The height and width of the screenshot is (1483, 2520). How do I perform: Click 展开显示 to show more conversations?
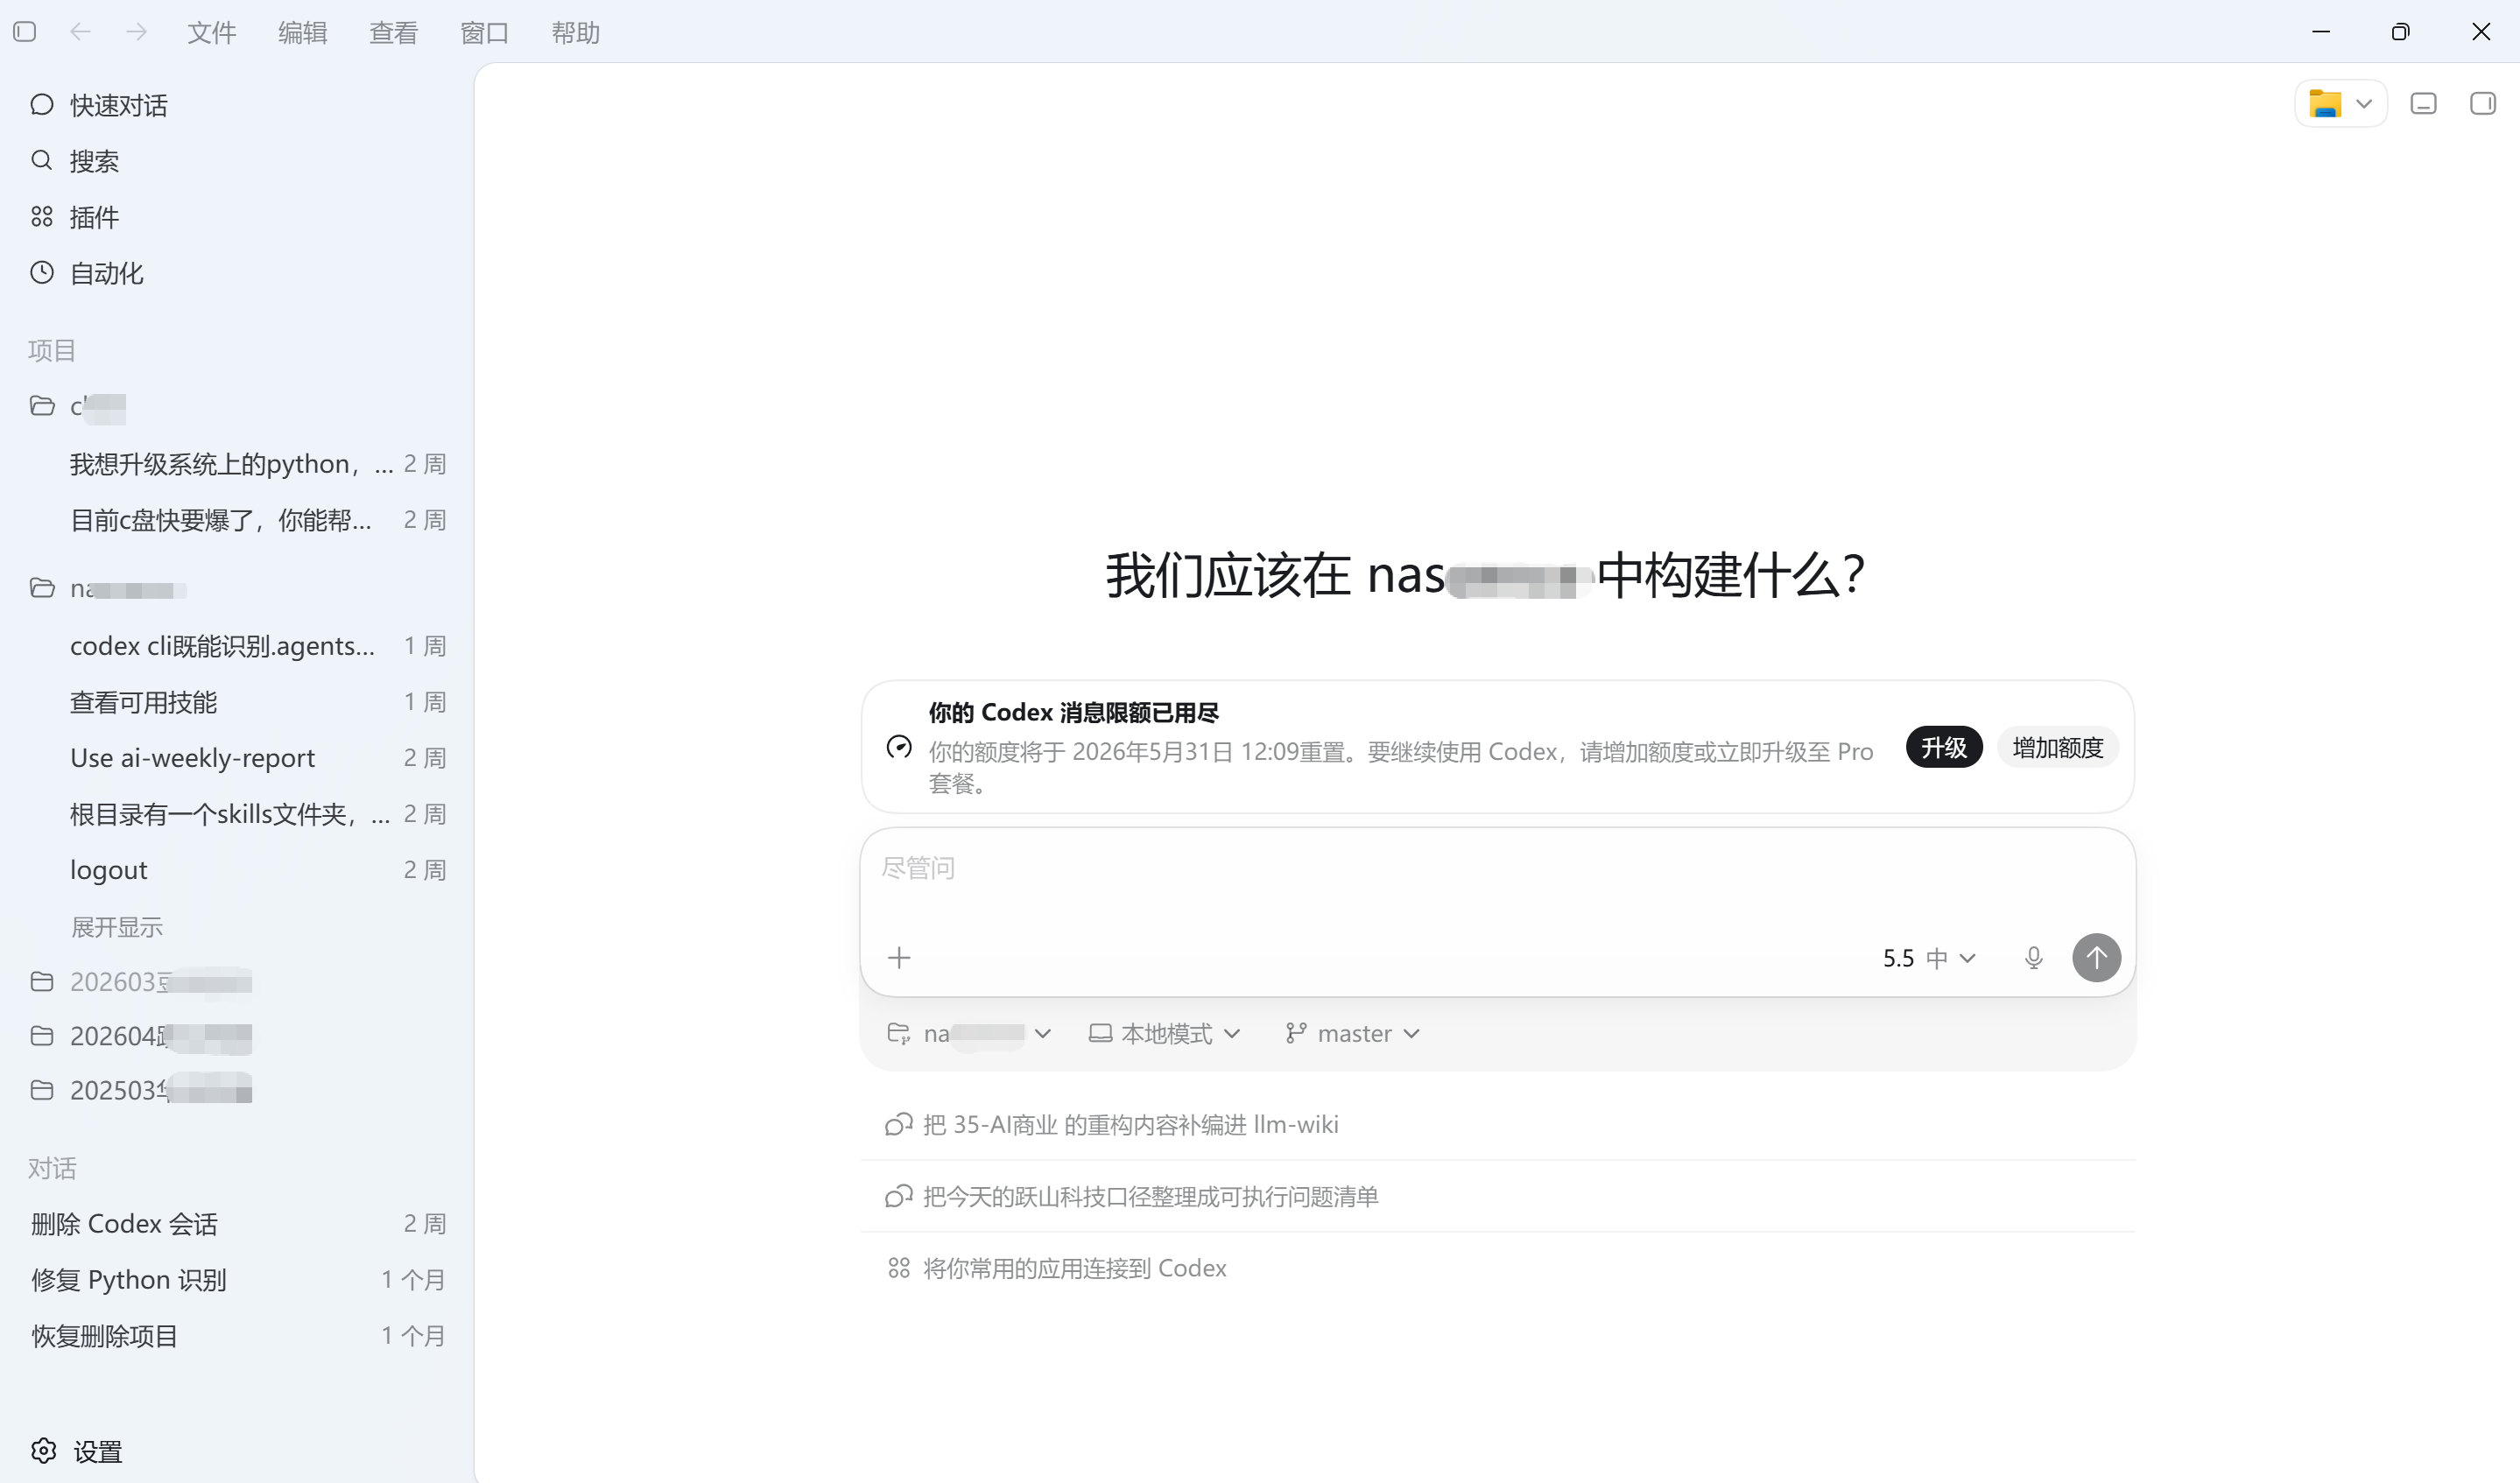tap(116, 927)
